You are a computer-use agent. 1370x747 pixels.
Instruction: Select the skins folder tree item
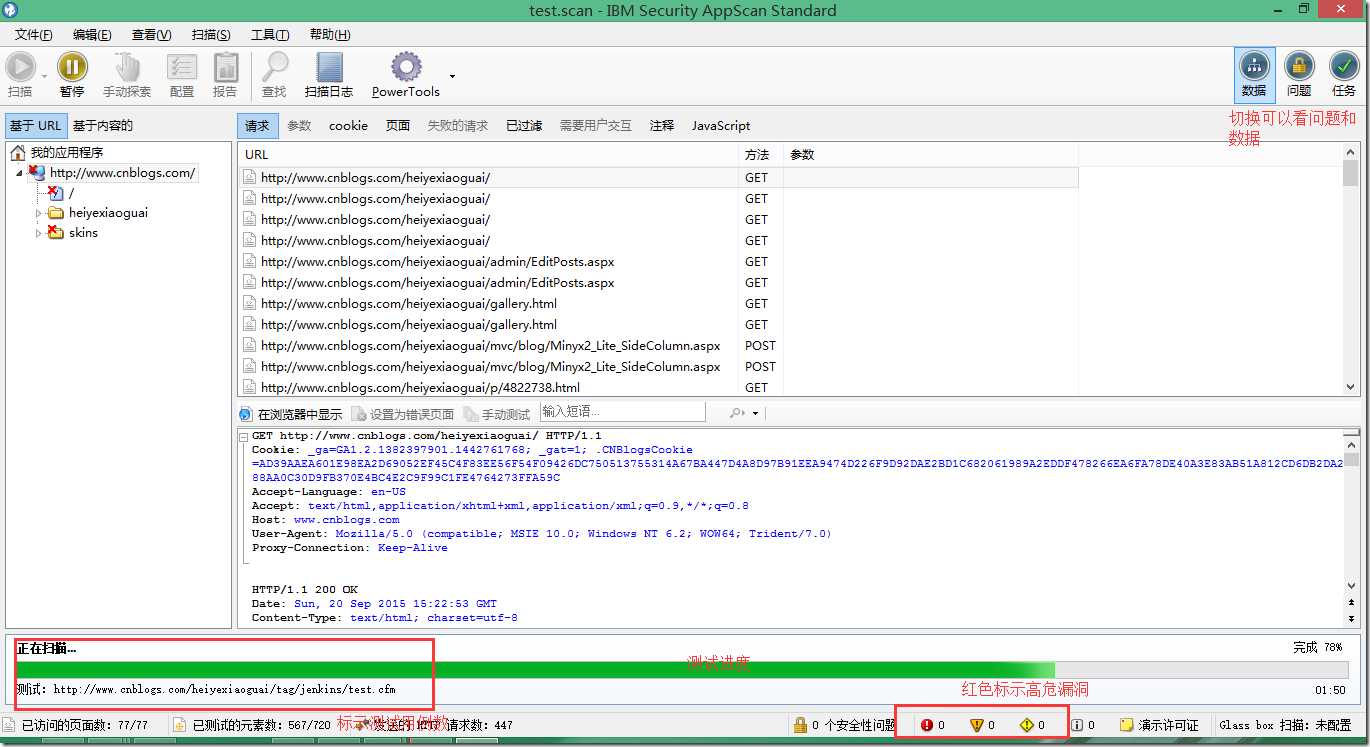coord(83,233)
